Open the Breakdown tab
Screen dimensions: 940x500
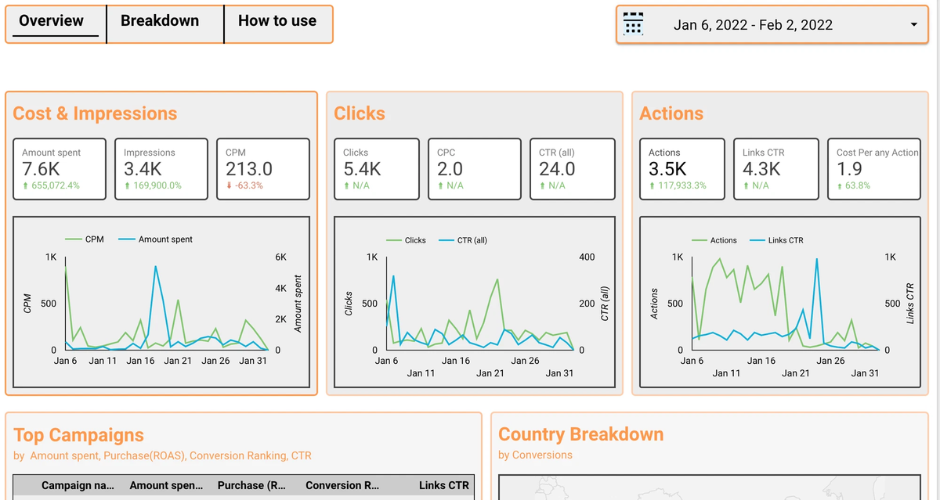click(x=160, y=21)
